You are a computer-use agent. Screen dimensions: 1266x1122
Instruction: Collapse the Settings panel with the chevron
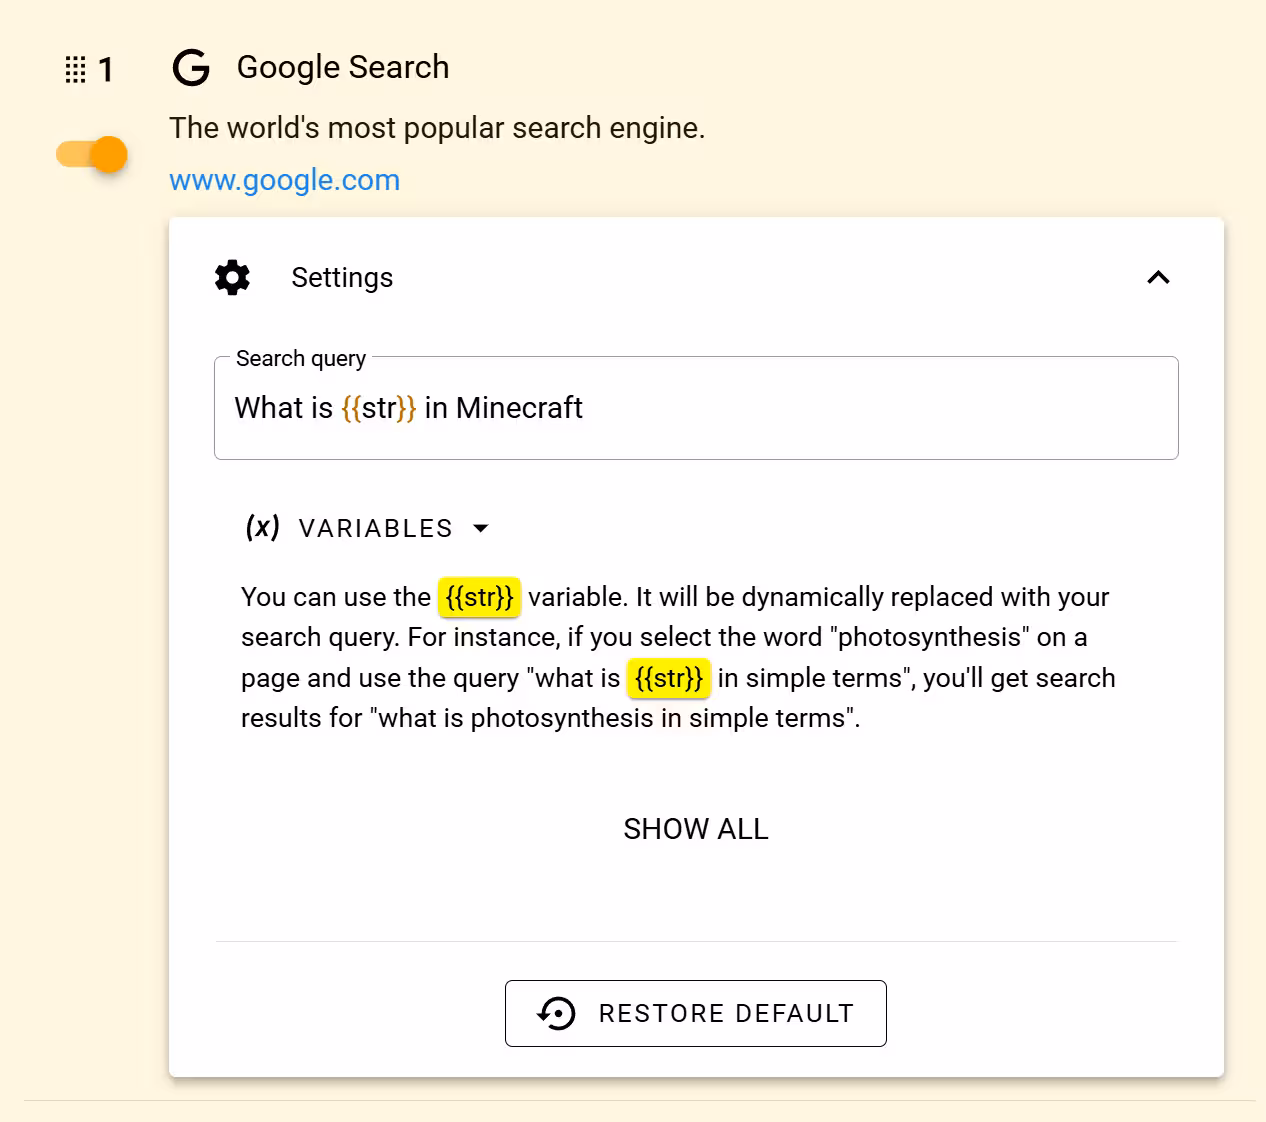coord(1158,278)
